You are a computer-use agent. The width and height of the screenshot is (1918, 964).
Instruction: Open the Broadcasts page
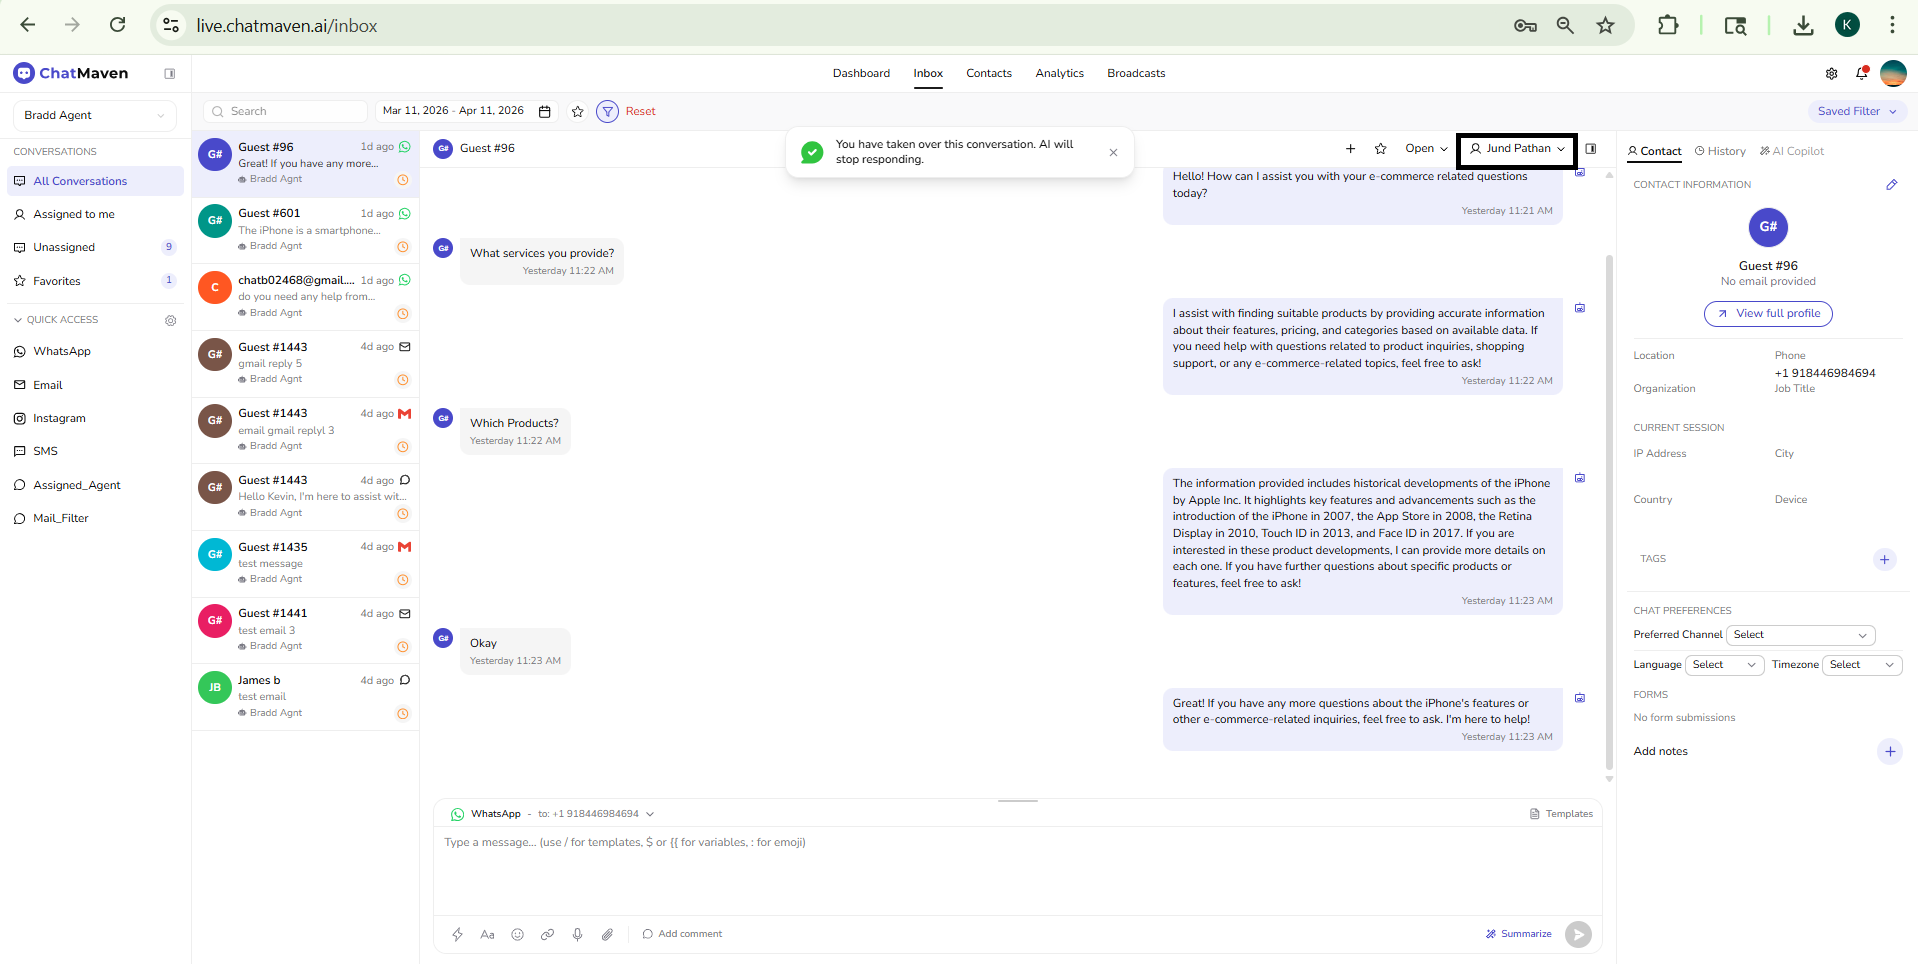(1135, 73)
